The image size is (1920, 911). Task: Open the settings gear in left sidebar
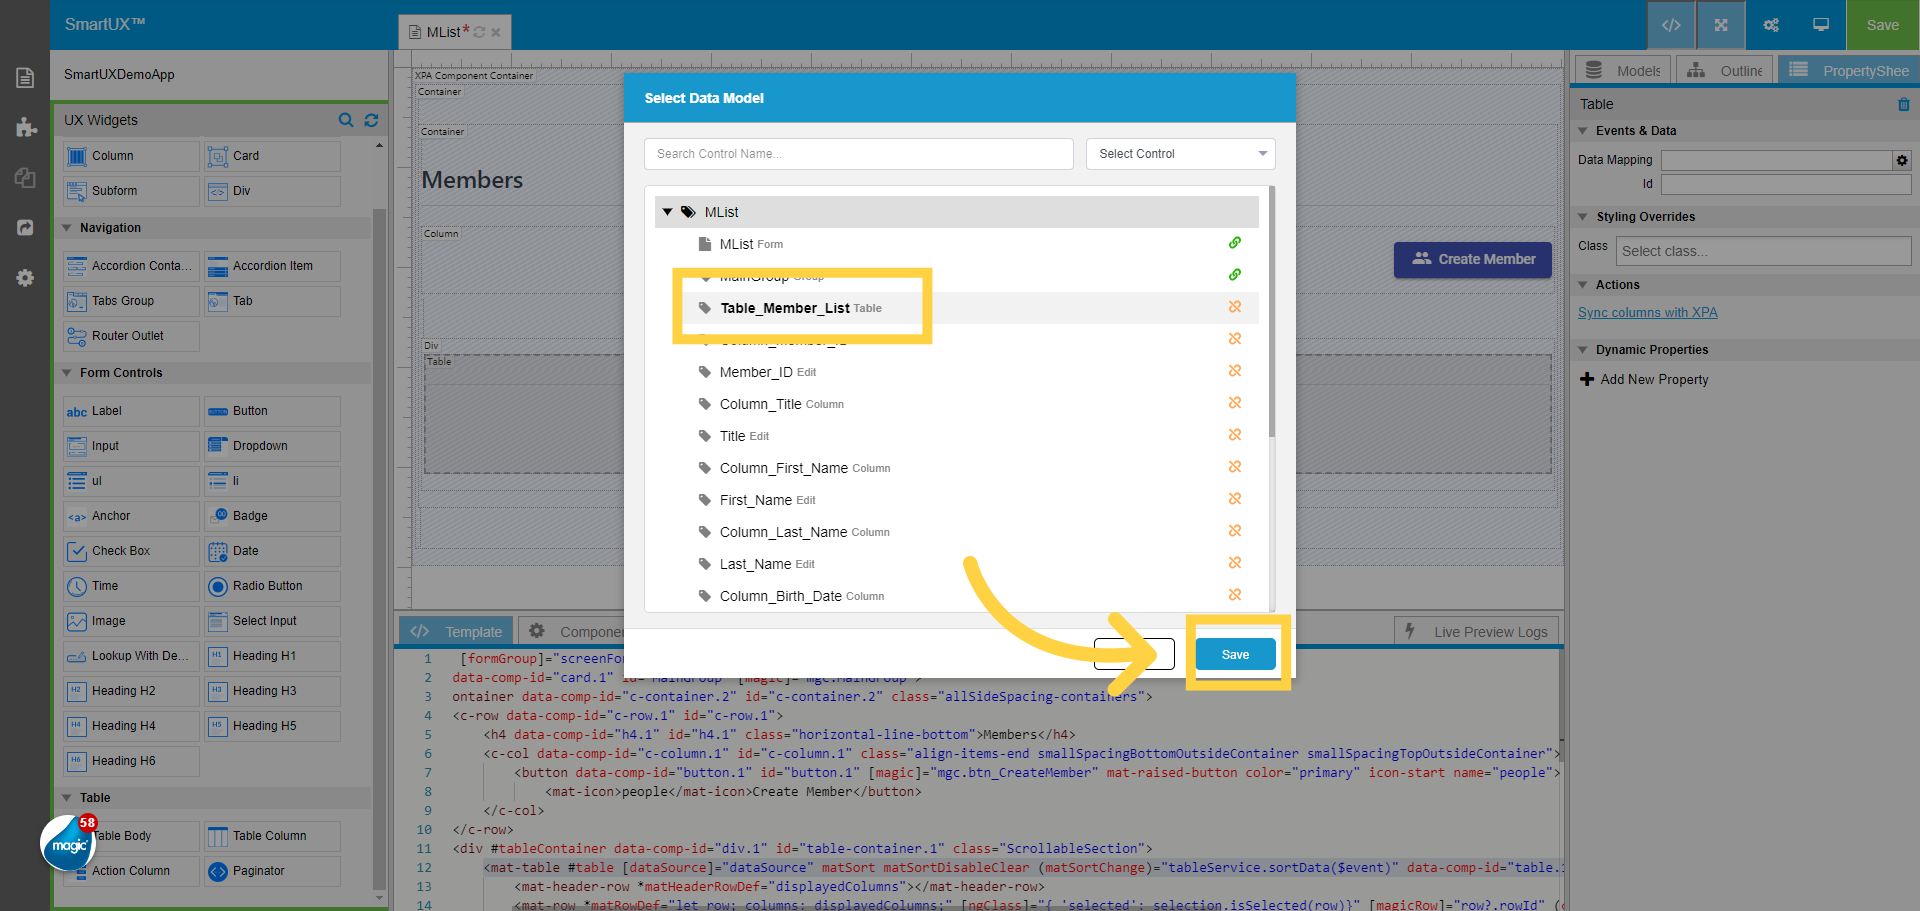25,278
